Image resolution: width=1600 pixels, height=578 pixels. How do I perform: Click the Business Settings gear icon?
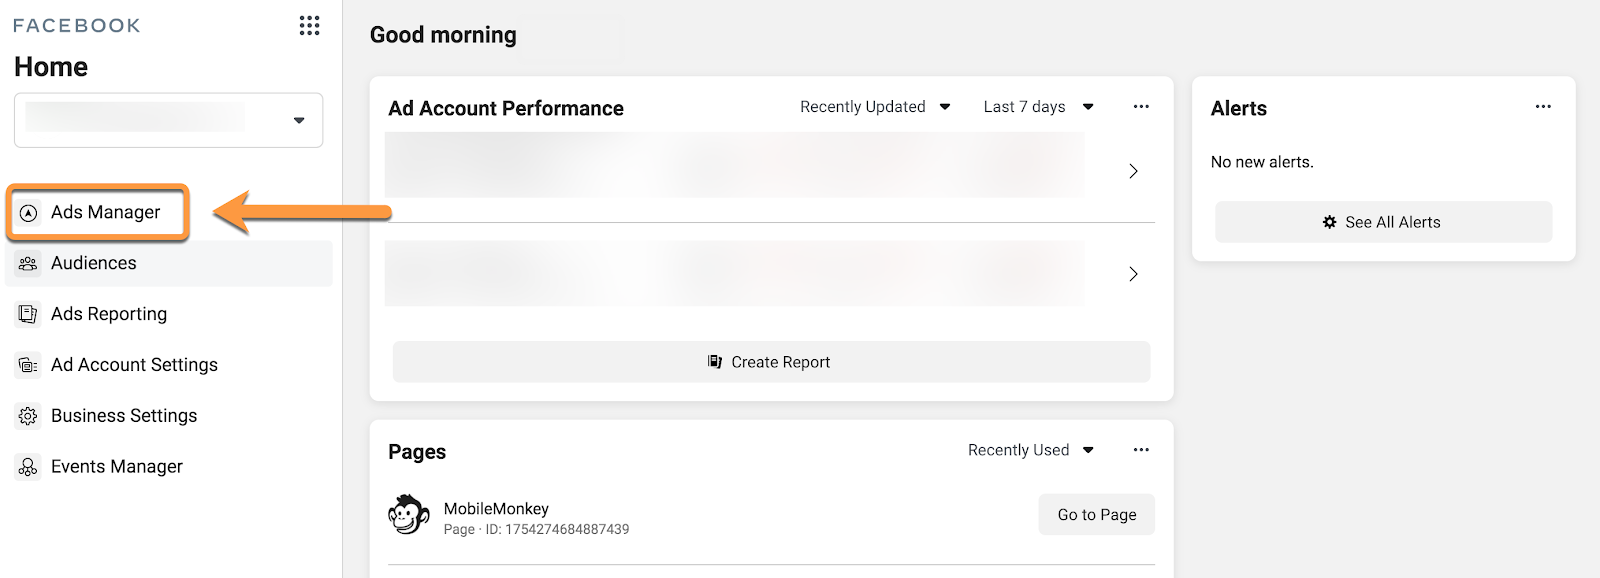coord(28,416)
